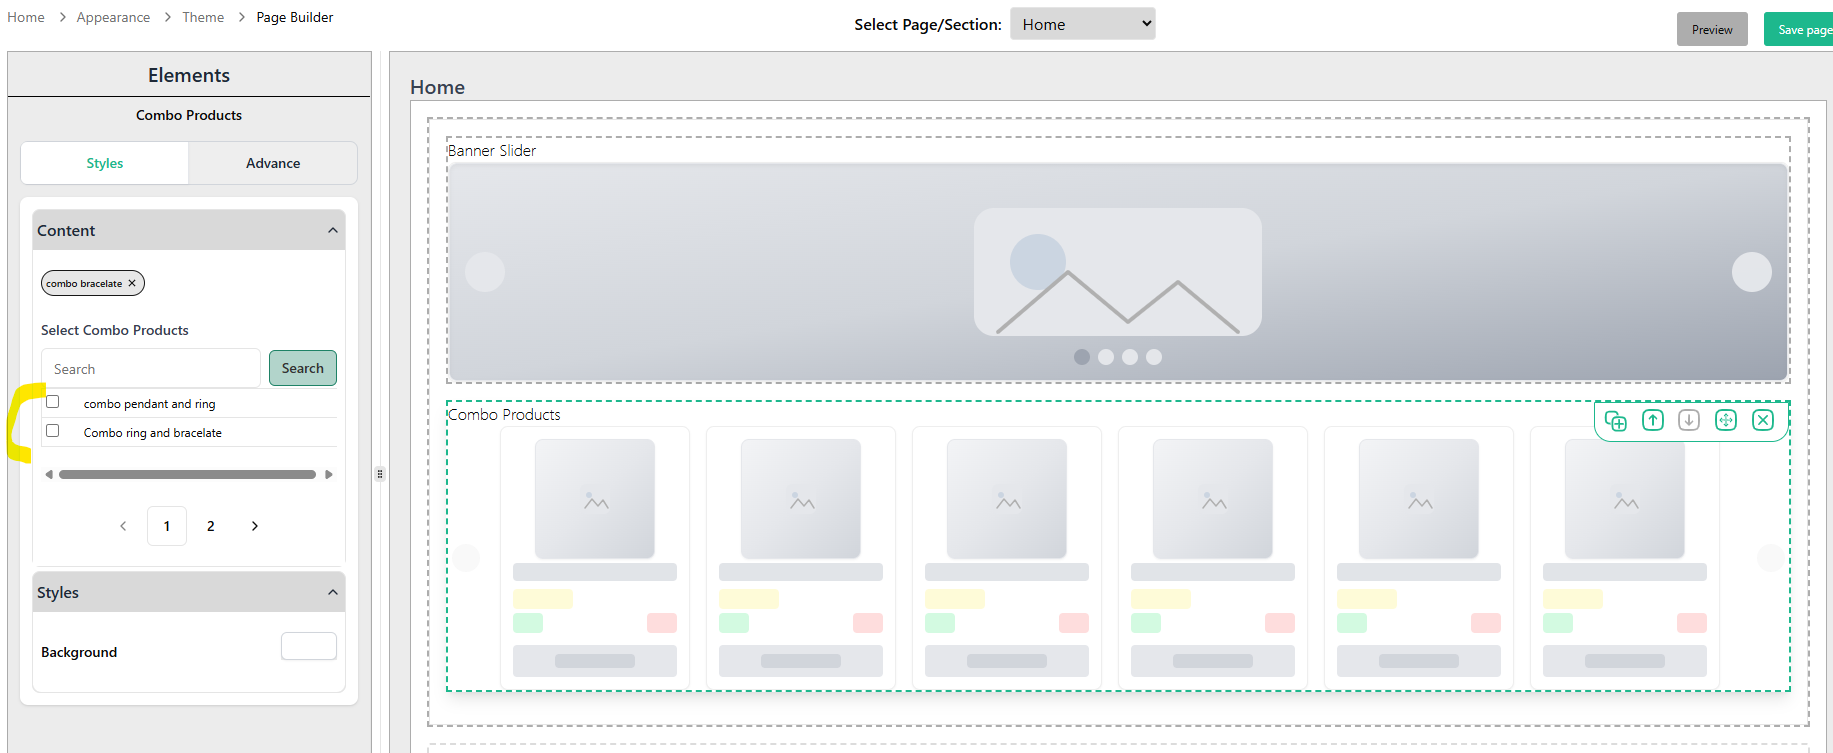Select the third banner slider dot

(1130, 357)
